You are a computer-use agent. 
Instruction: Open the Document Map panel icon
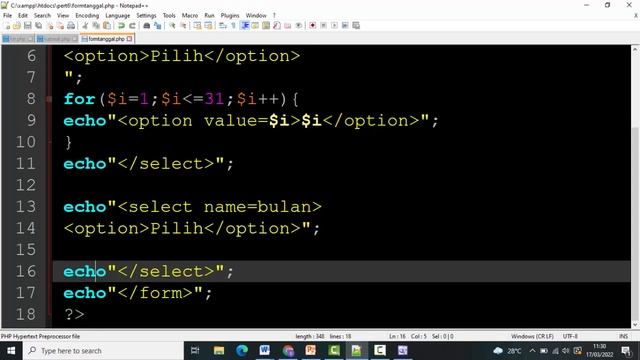(266, 25)
